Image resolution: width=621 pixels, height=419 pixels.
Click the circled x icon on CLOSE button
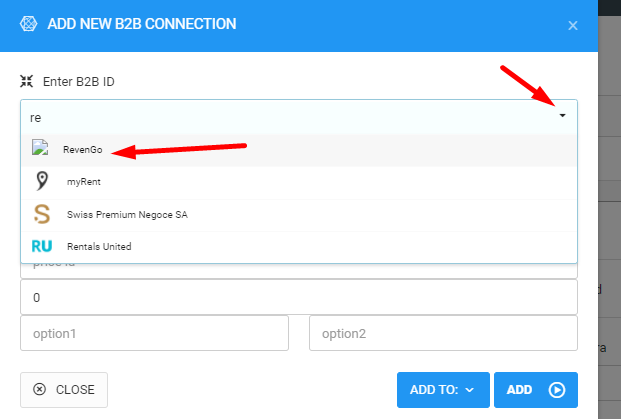coord(40,389)
